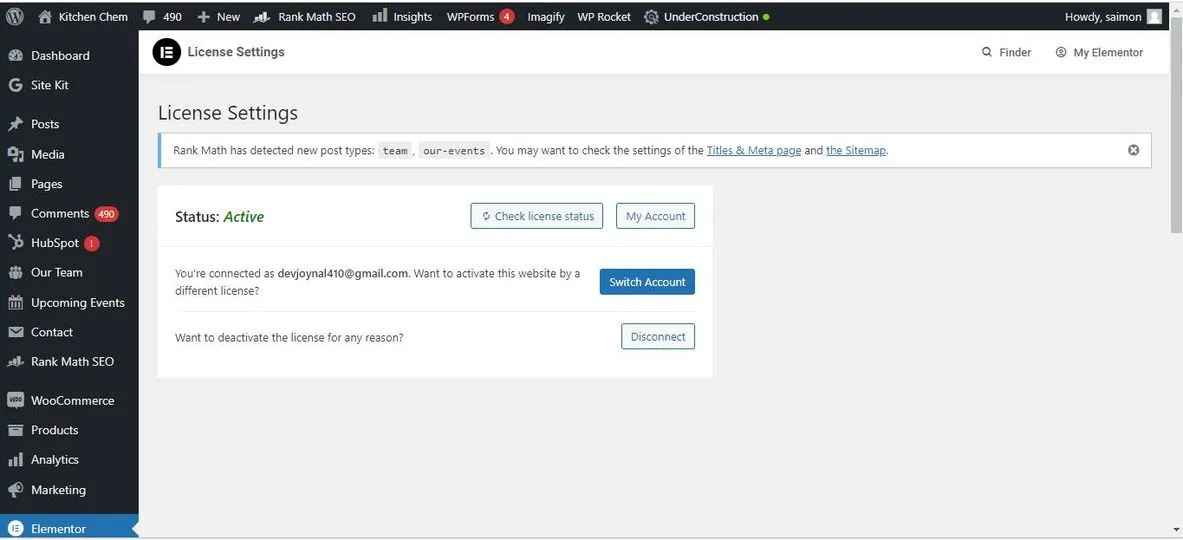Click the Posts pushpin icon
1183x540 pixels.
[15, 124]
